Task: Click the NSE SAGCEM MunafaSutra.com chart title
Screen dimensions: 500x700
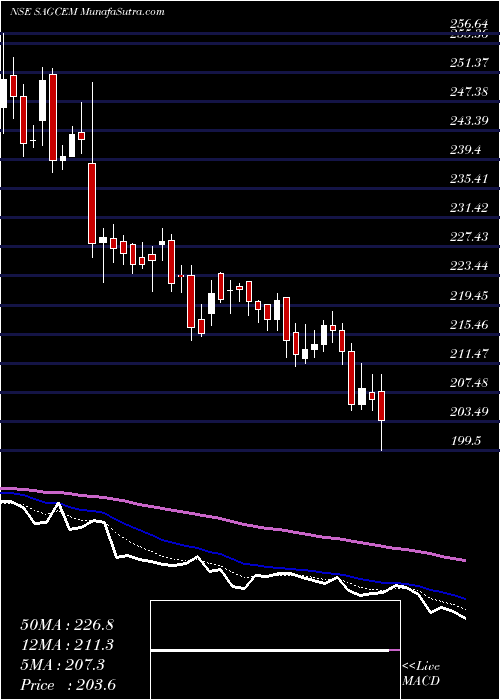Action: click(x=87, y=12)
